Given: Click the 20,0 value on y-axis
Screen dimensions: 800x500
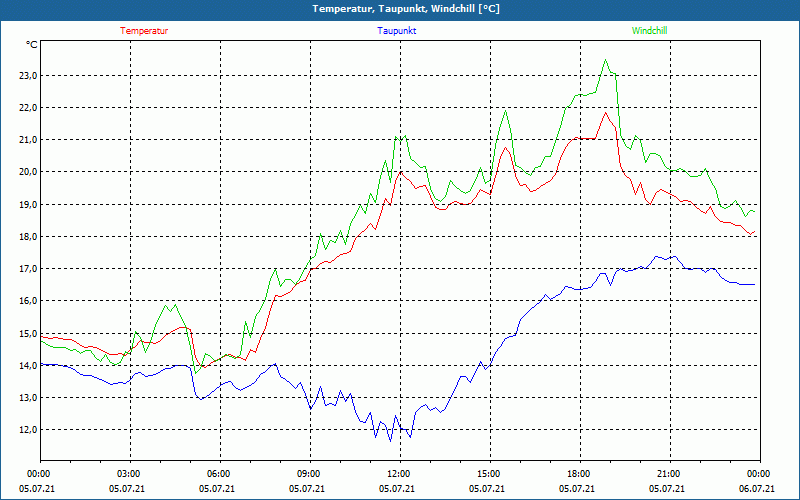Looking at the screenshot, I should coord(28,172).
